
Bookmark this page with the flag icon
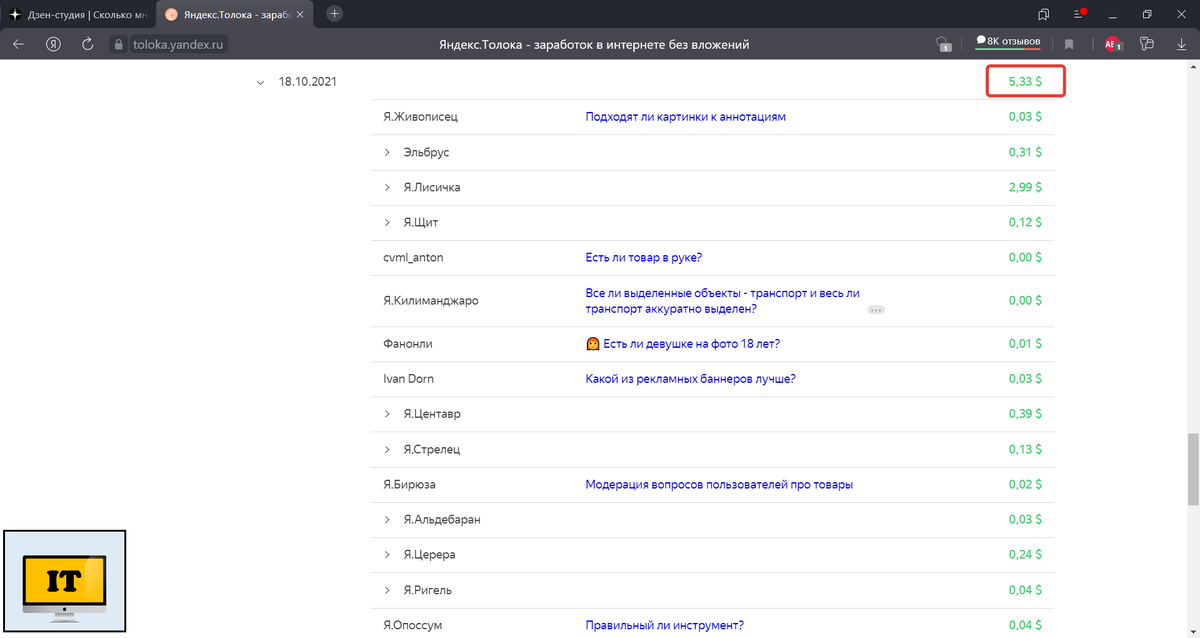click(x=1069, y=45)
